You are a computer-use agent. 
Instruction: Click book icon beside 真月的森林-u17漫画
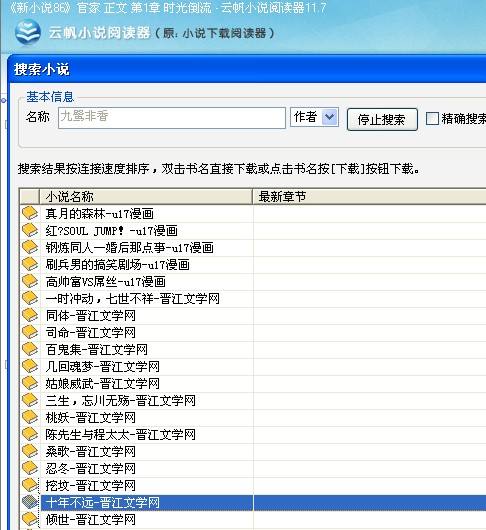coord(30,213)
